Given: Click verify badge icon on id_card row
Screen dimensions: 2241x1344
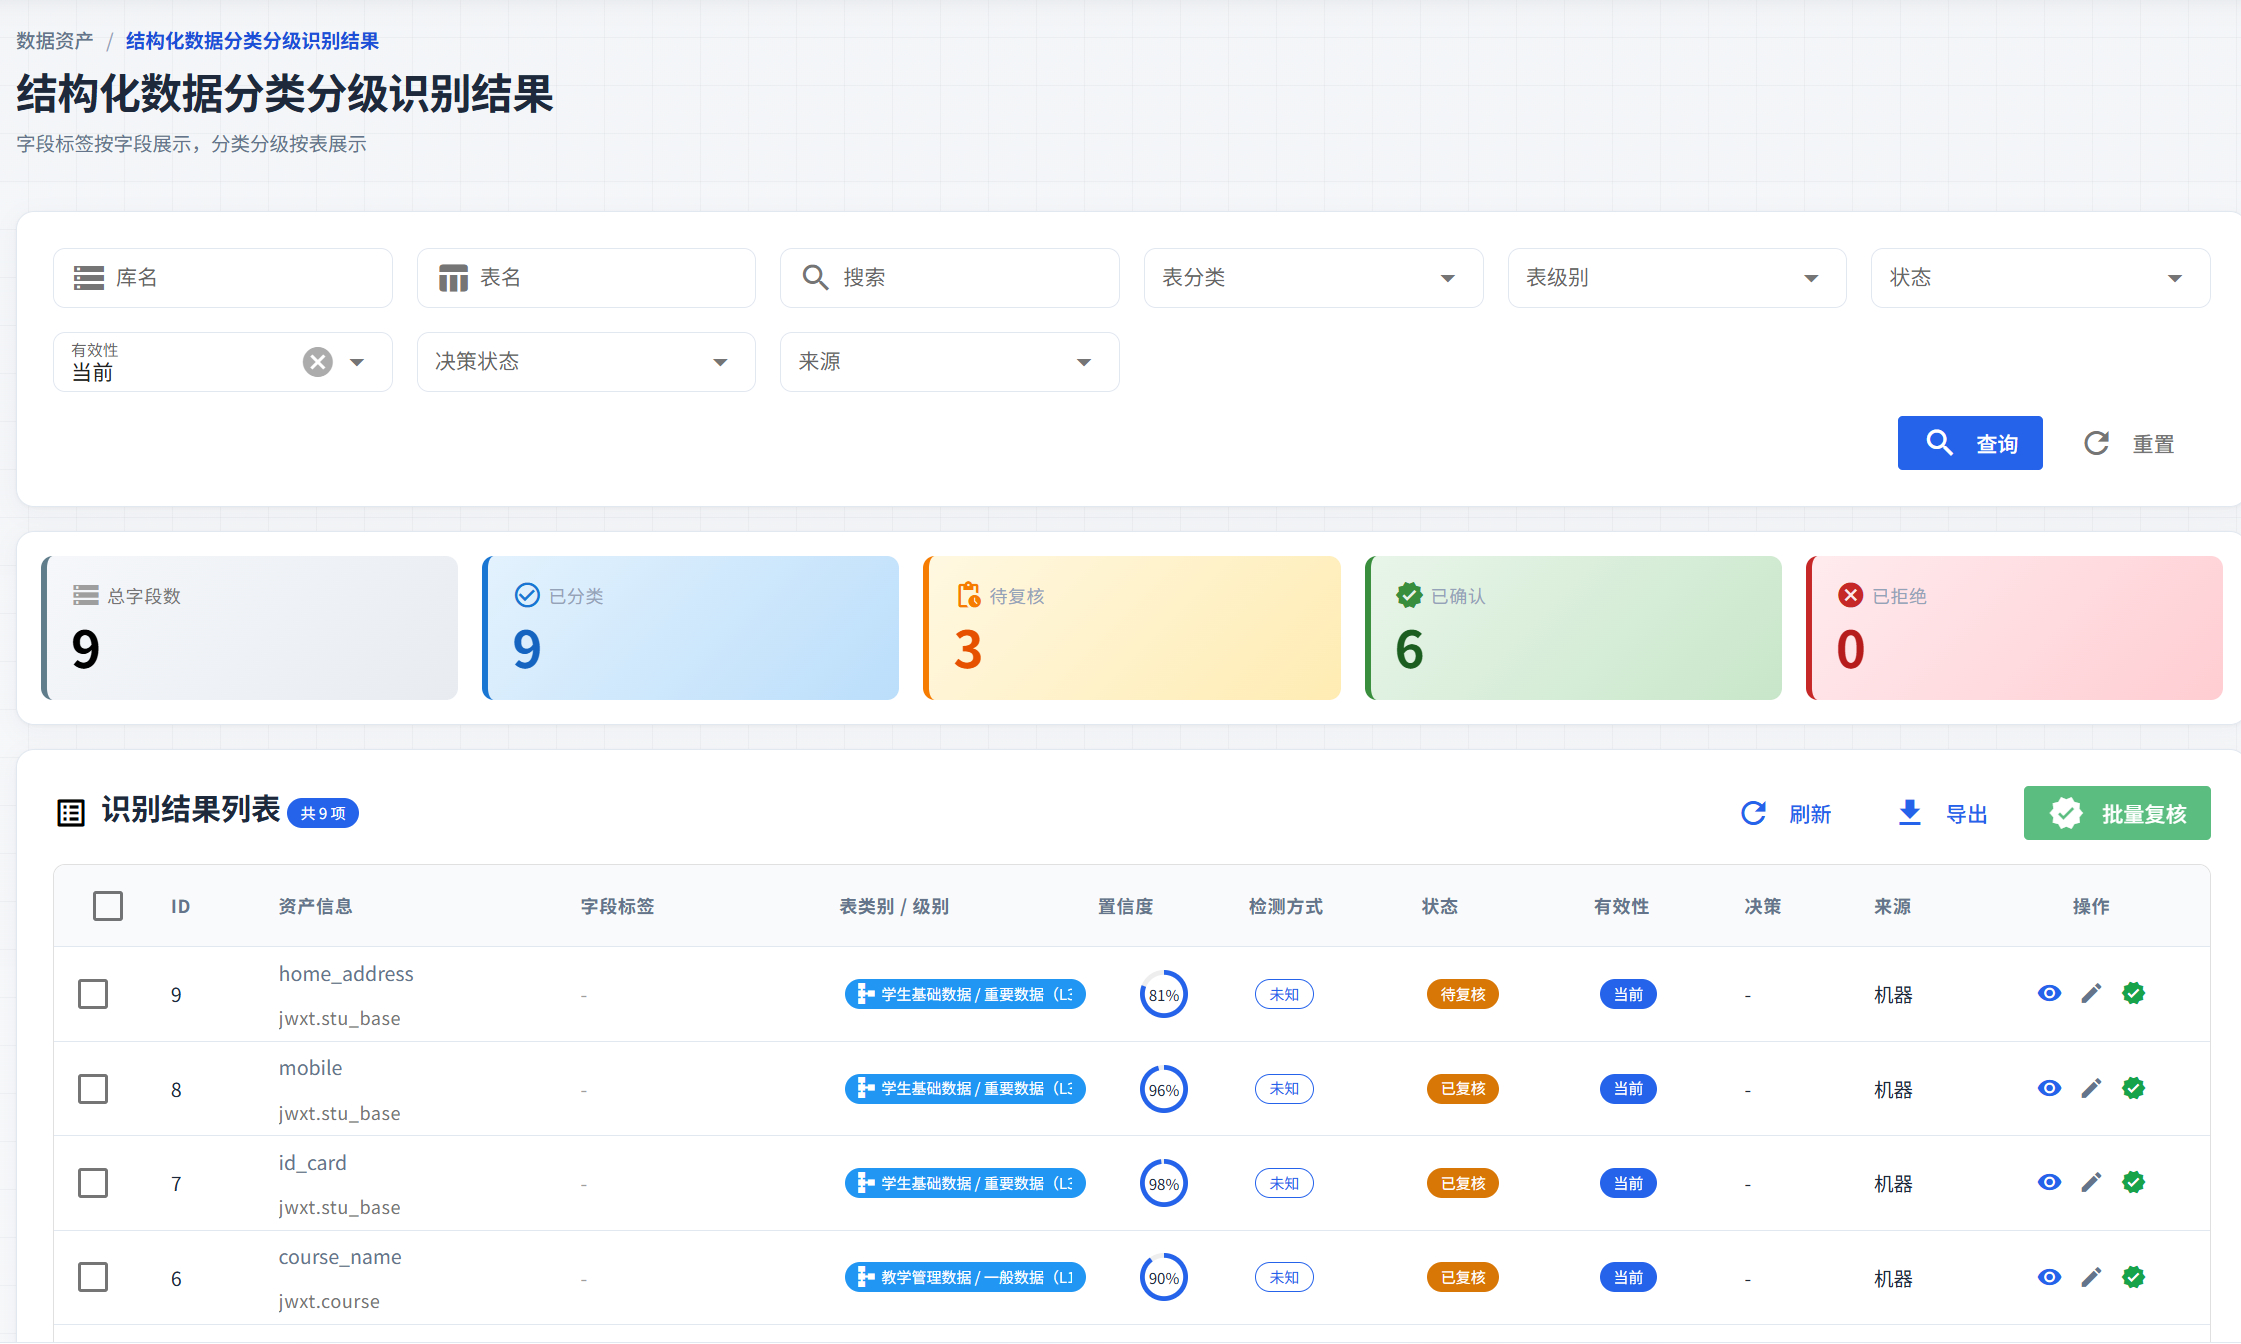Looking at the screenshot, I should click(2133, 1182).
